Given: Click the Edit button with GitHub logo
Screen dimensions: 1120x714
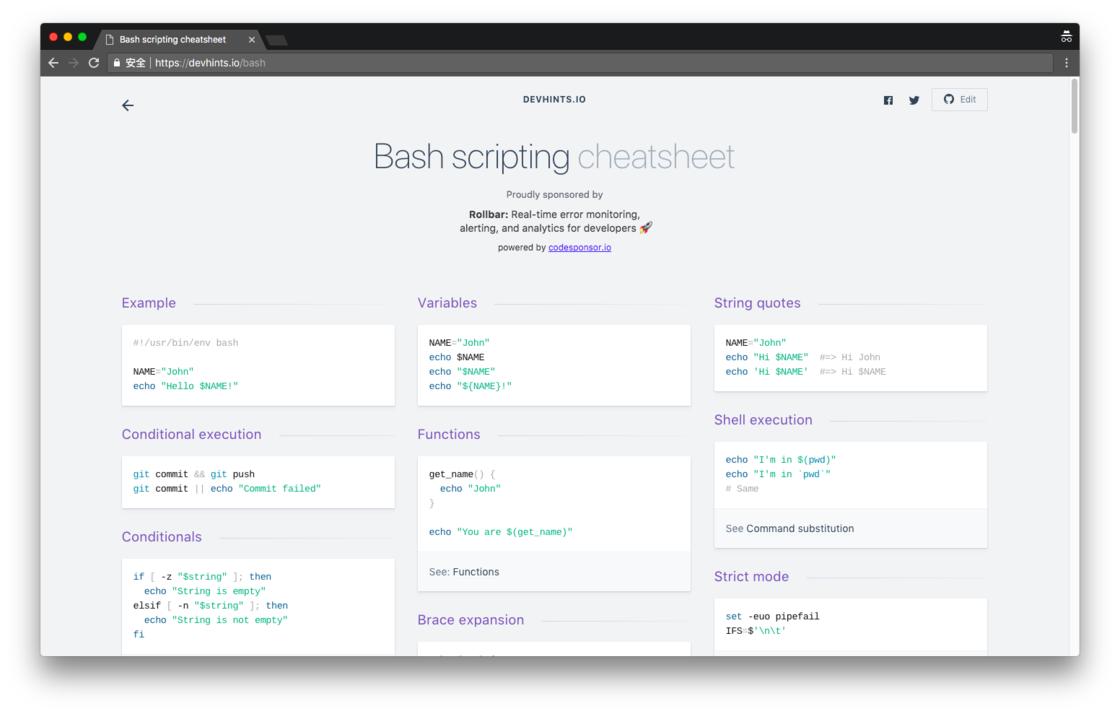Looking at the screenshot, I should (x=959, y=99).
